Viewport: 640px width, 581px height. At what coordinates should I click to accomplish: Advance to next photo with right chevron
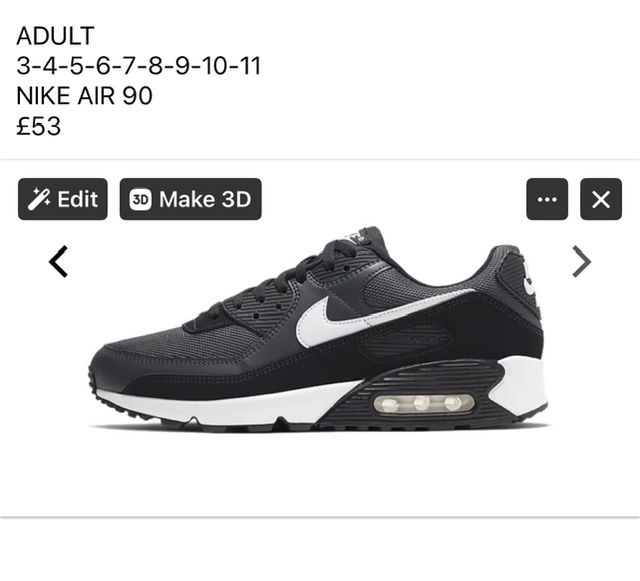pos(582,261)
